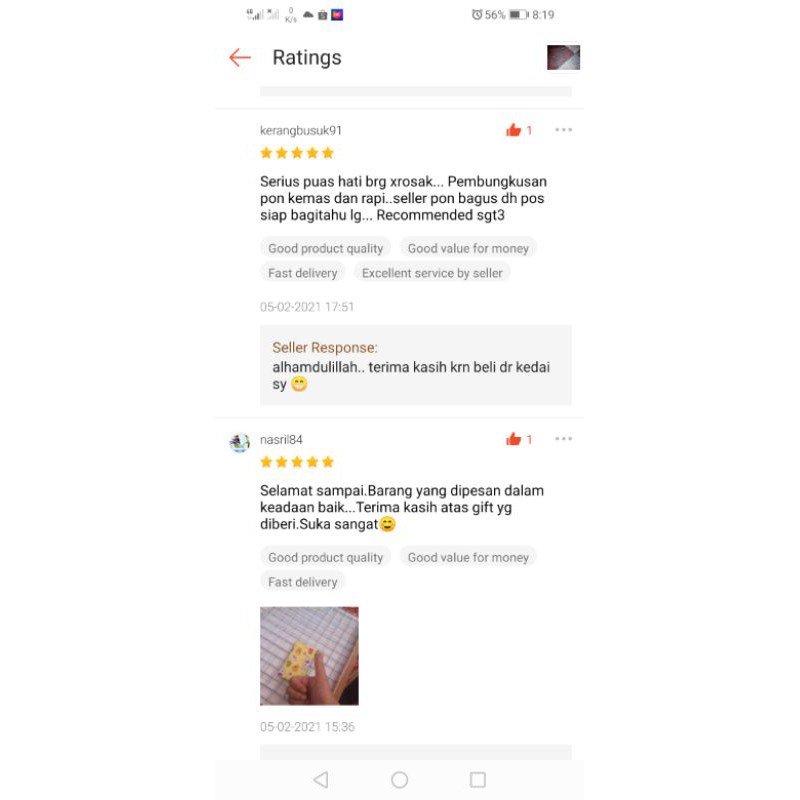Screen dimensions: 800x800
Task: Open more options for kerangbusuk91's review
Action: click(x=563, y=130)
